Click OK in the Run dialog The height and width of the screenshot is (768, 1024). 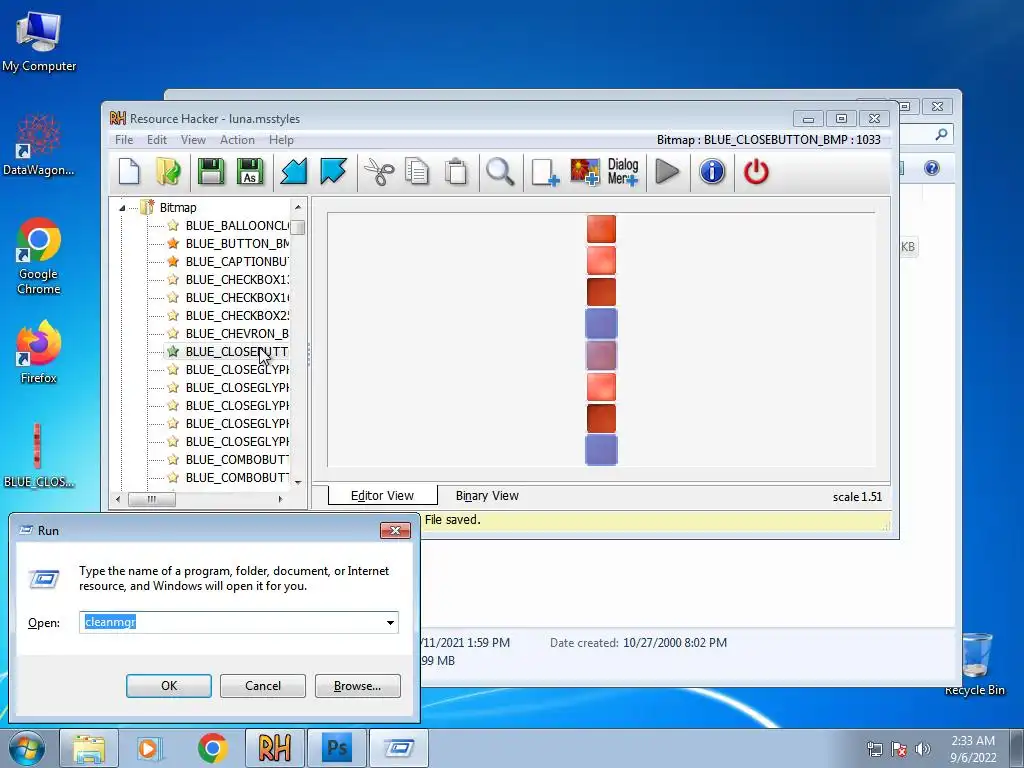click(169, 686)
